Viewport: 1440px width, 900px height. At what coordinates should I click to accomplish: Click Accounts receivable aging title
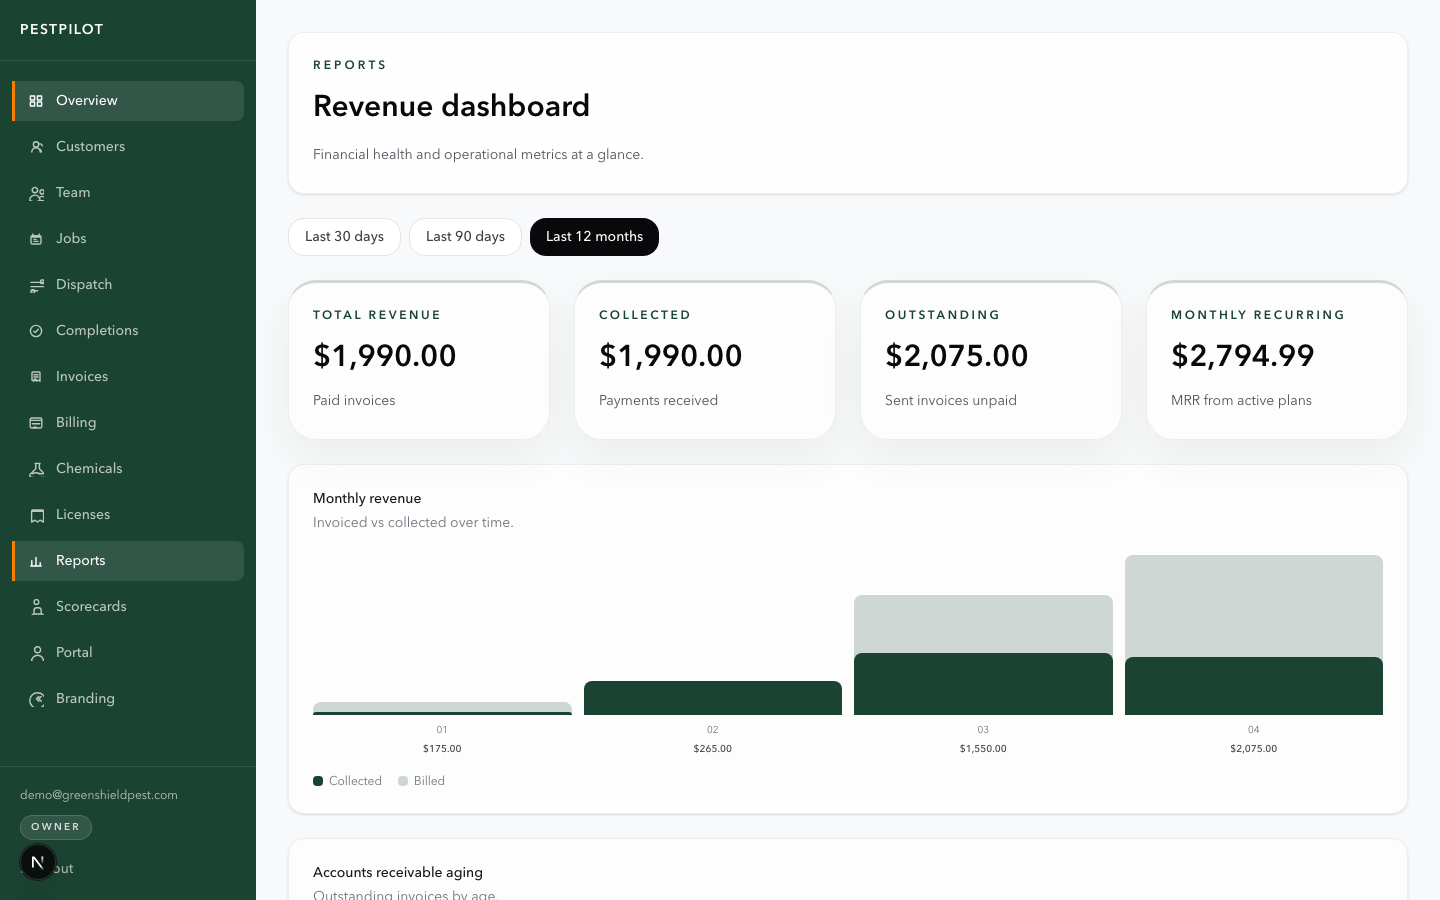(x=398, y=872)
